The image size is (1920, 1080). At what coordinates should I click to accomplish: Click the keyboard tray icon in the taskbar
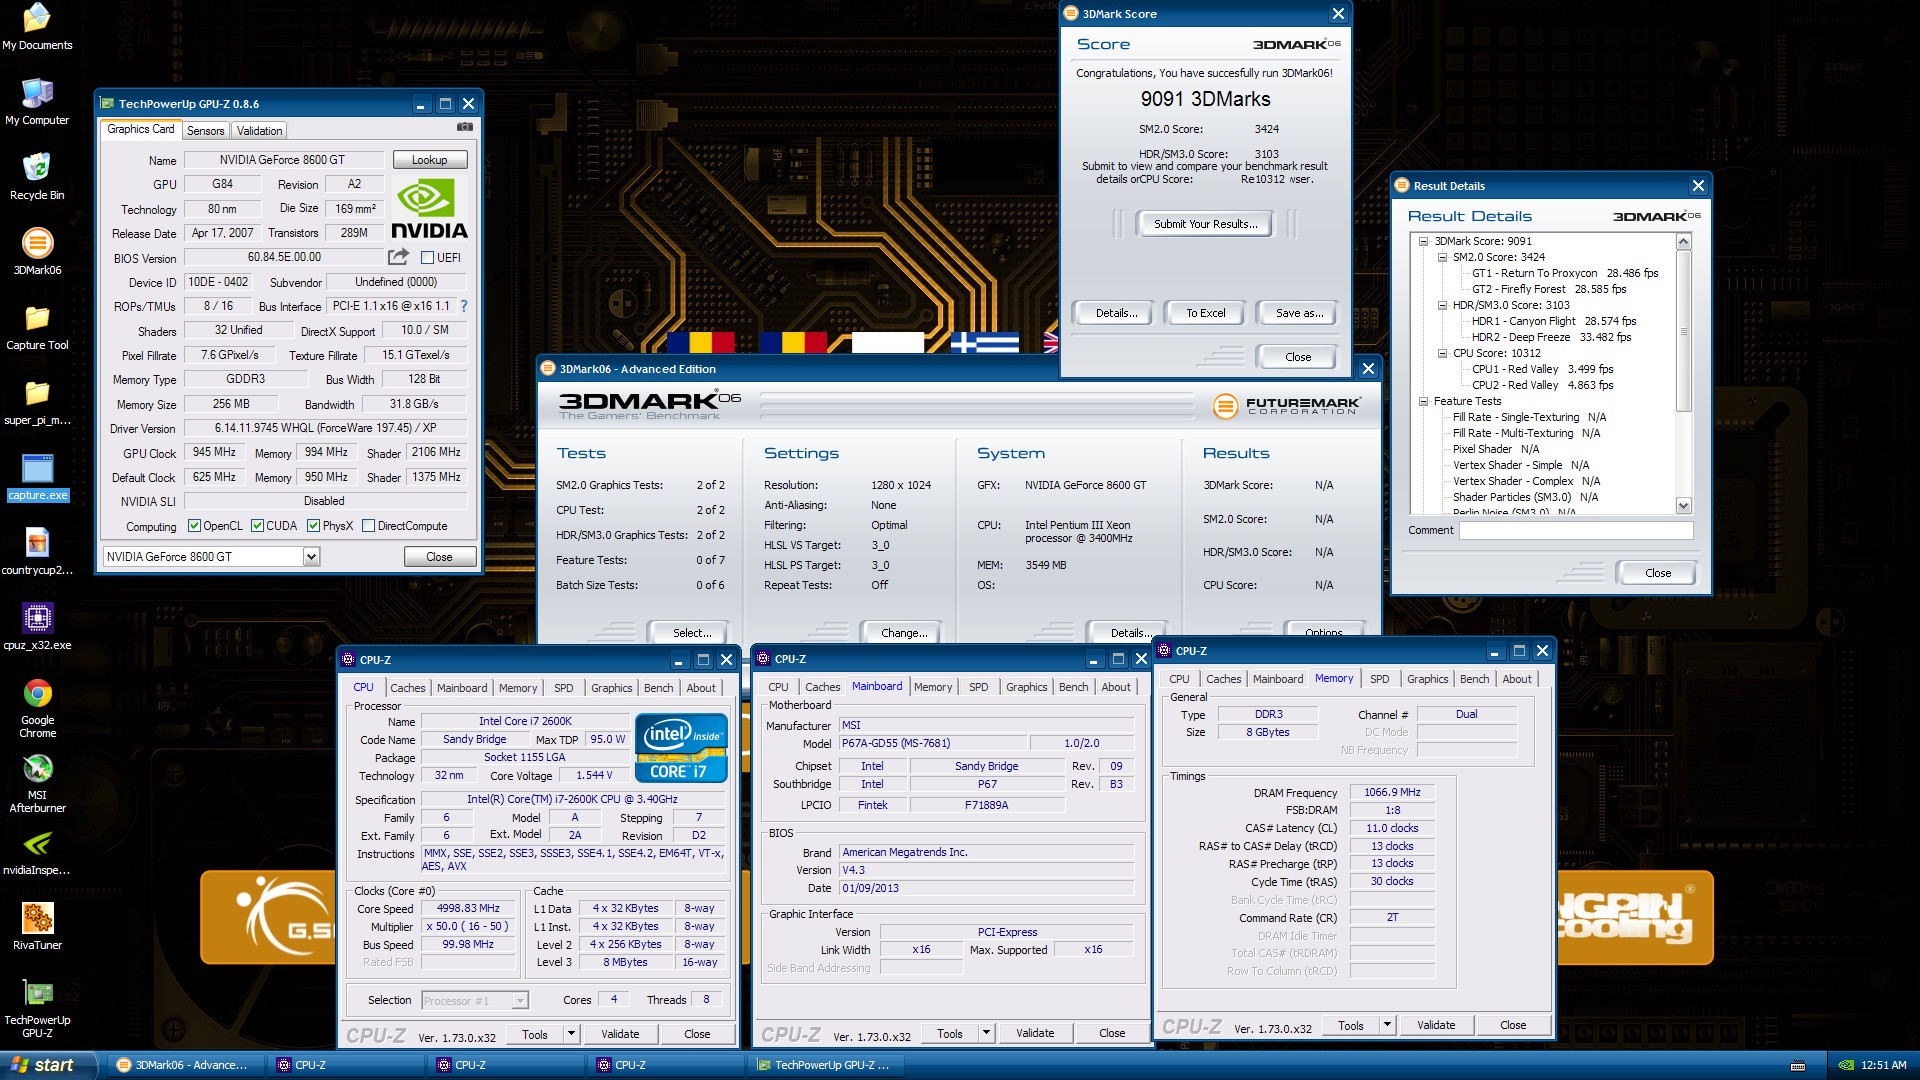pyautogui.click(x=1797, y=1065)
